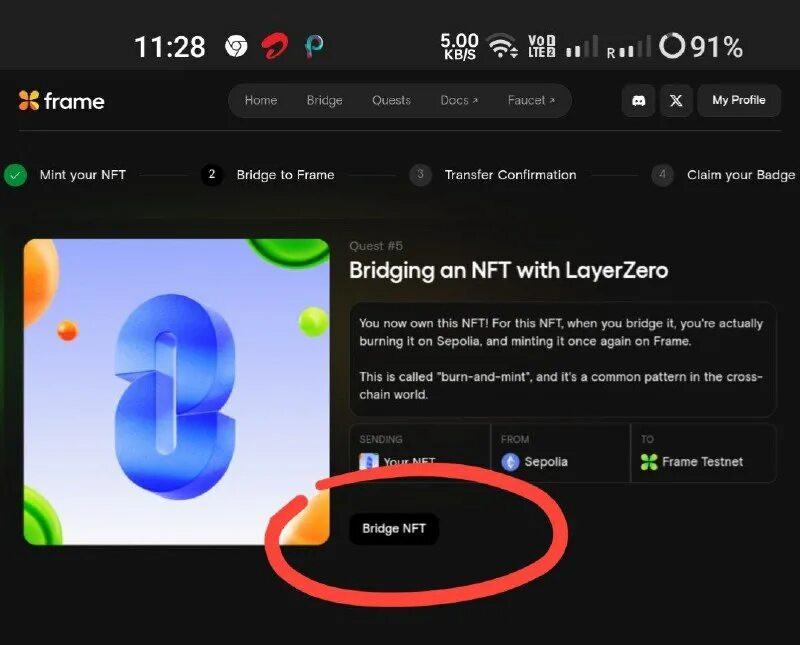Open the Faucet external link

531,100
